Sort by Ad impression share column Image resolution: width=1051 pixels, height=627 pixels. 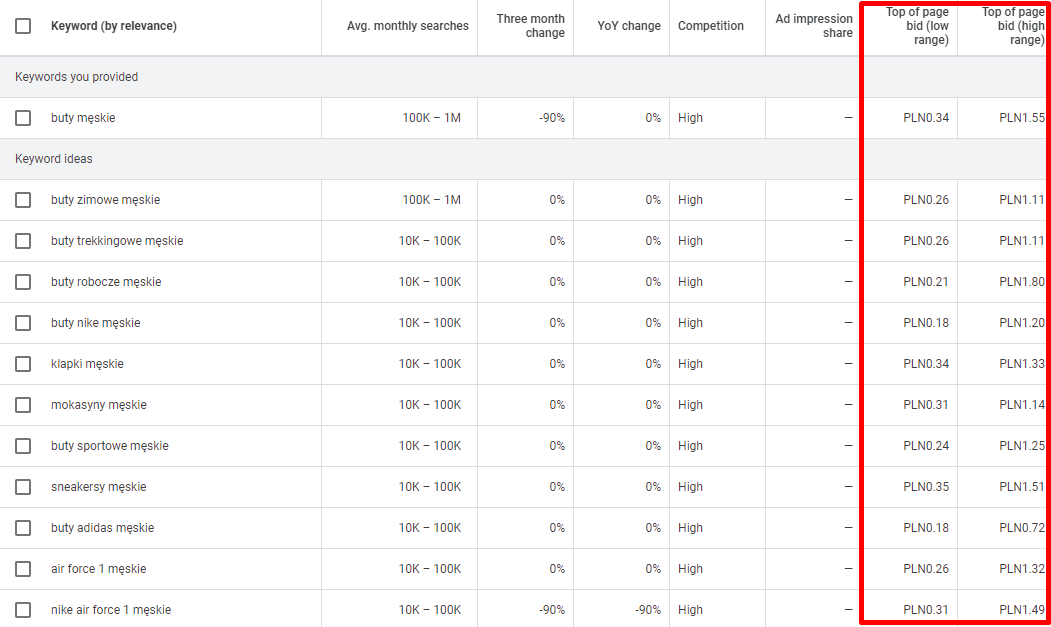[814, 26]
